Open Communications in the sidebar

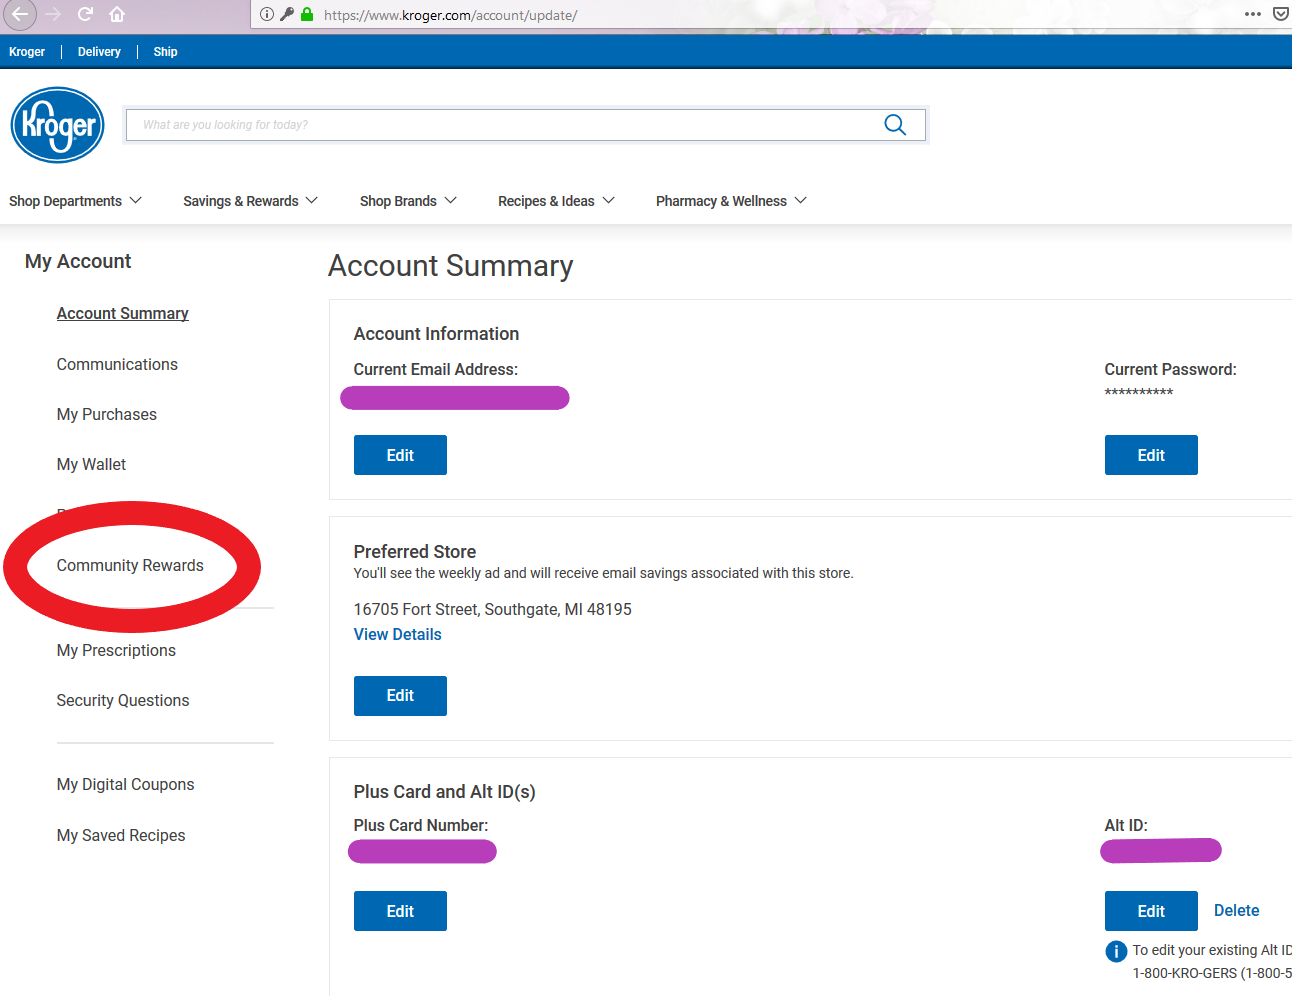point(117,365)
